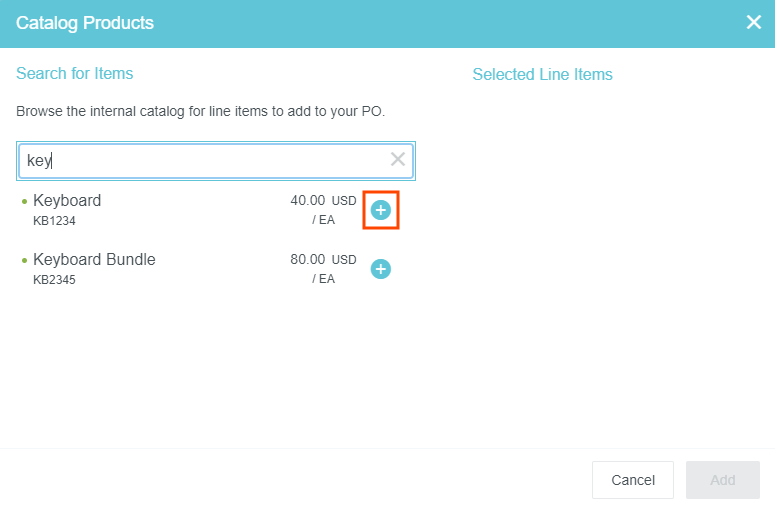Click the 80.00 USD price

click(322, 259)
